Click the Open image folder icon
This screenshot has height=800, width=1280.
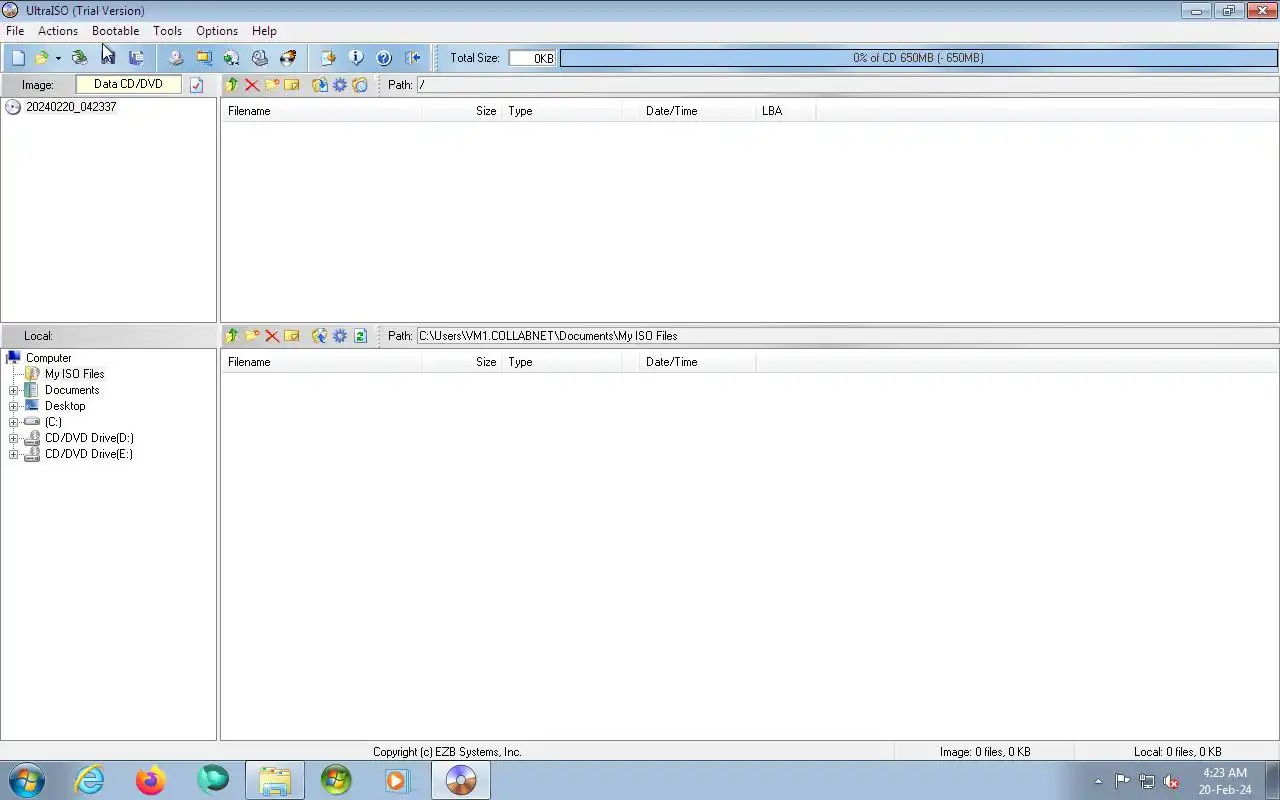(x=41, y=58)
